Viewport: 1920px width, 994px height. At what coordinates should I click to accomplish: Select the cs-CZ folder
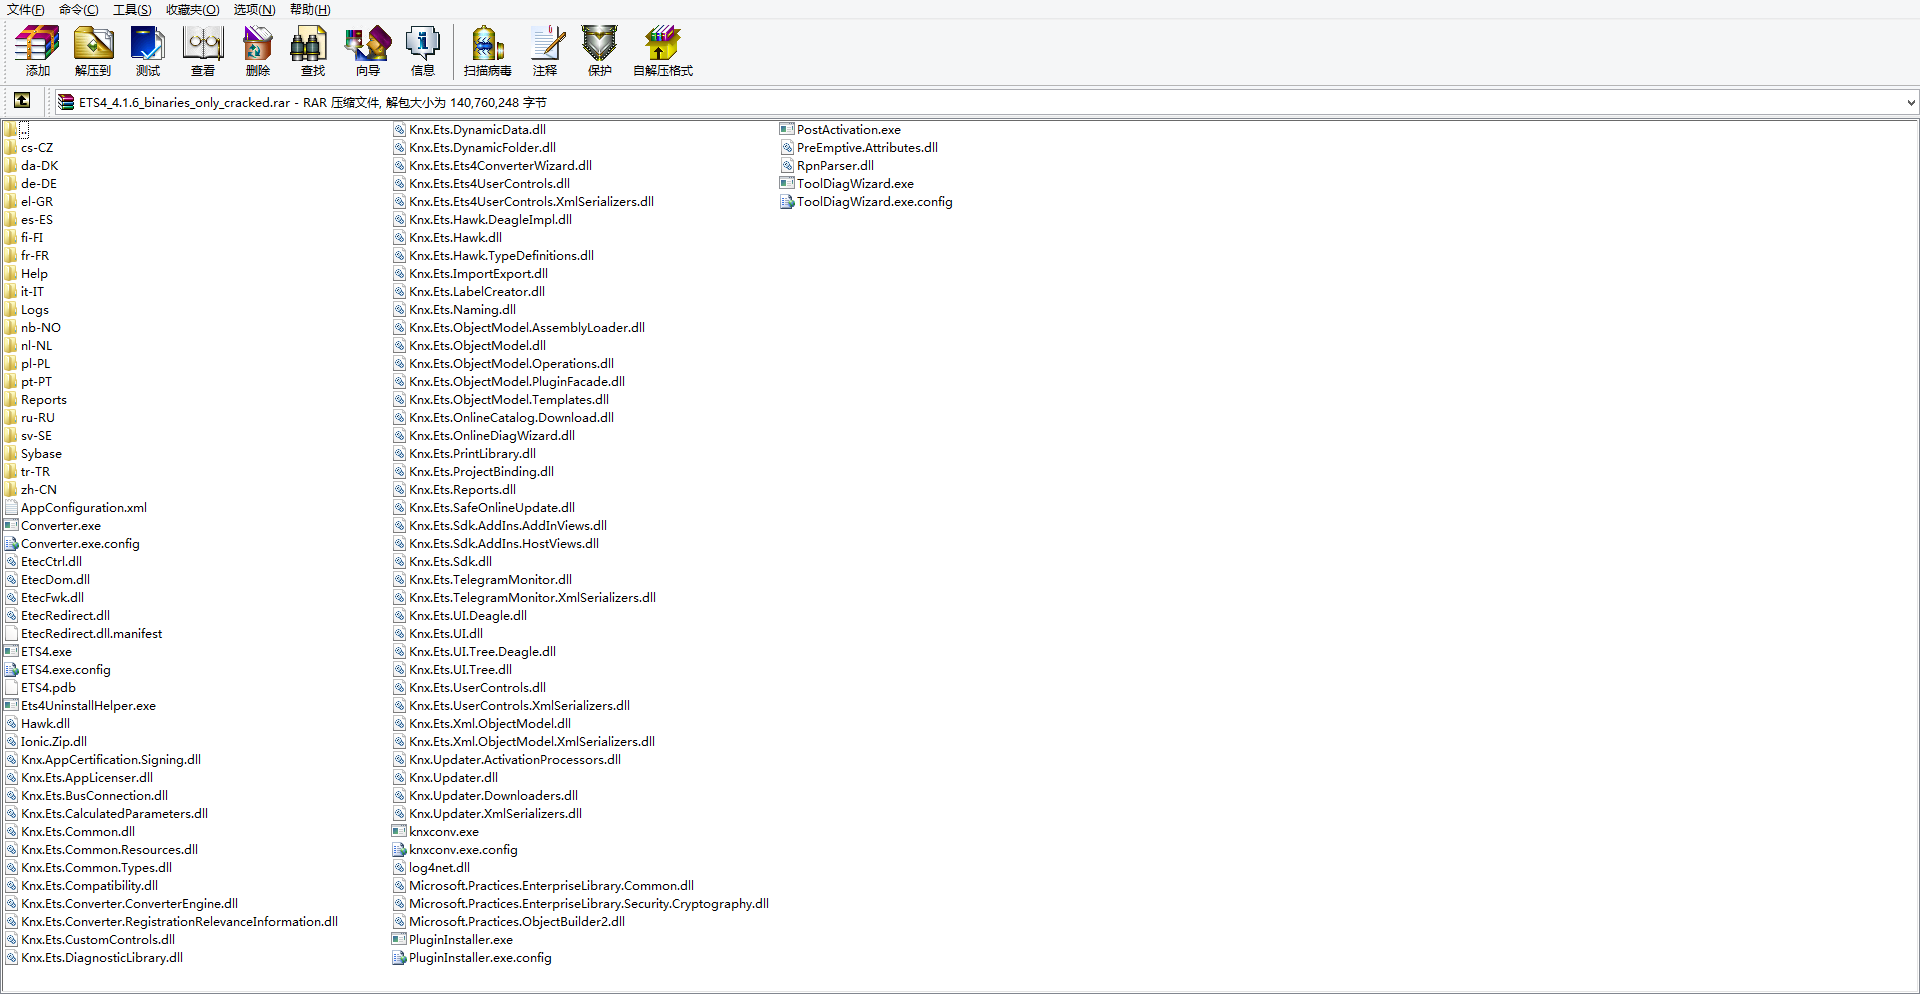pos(29,148)
